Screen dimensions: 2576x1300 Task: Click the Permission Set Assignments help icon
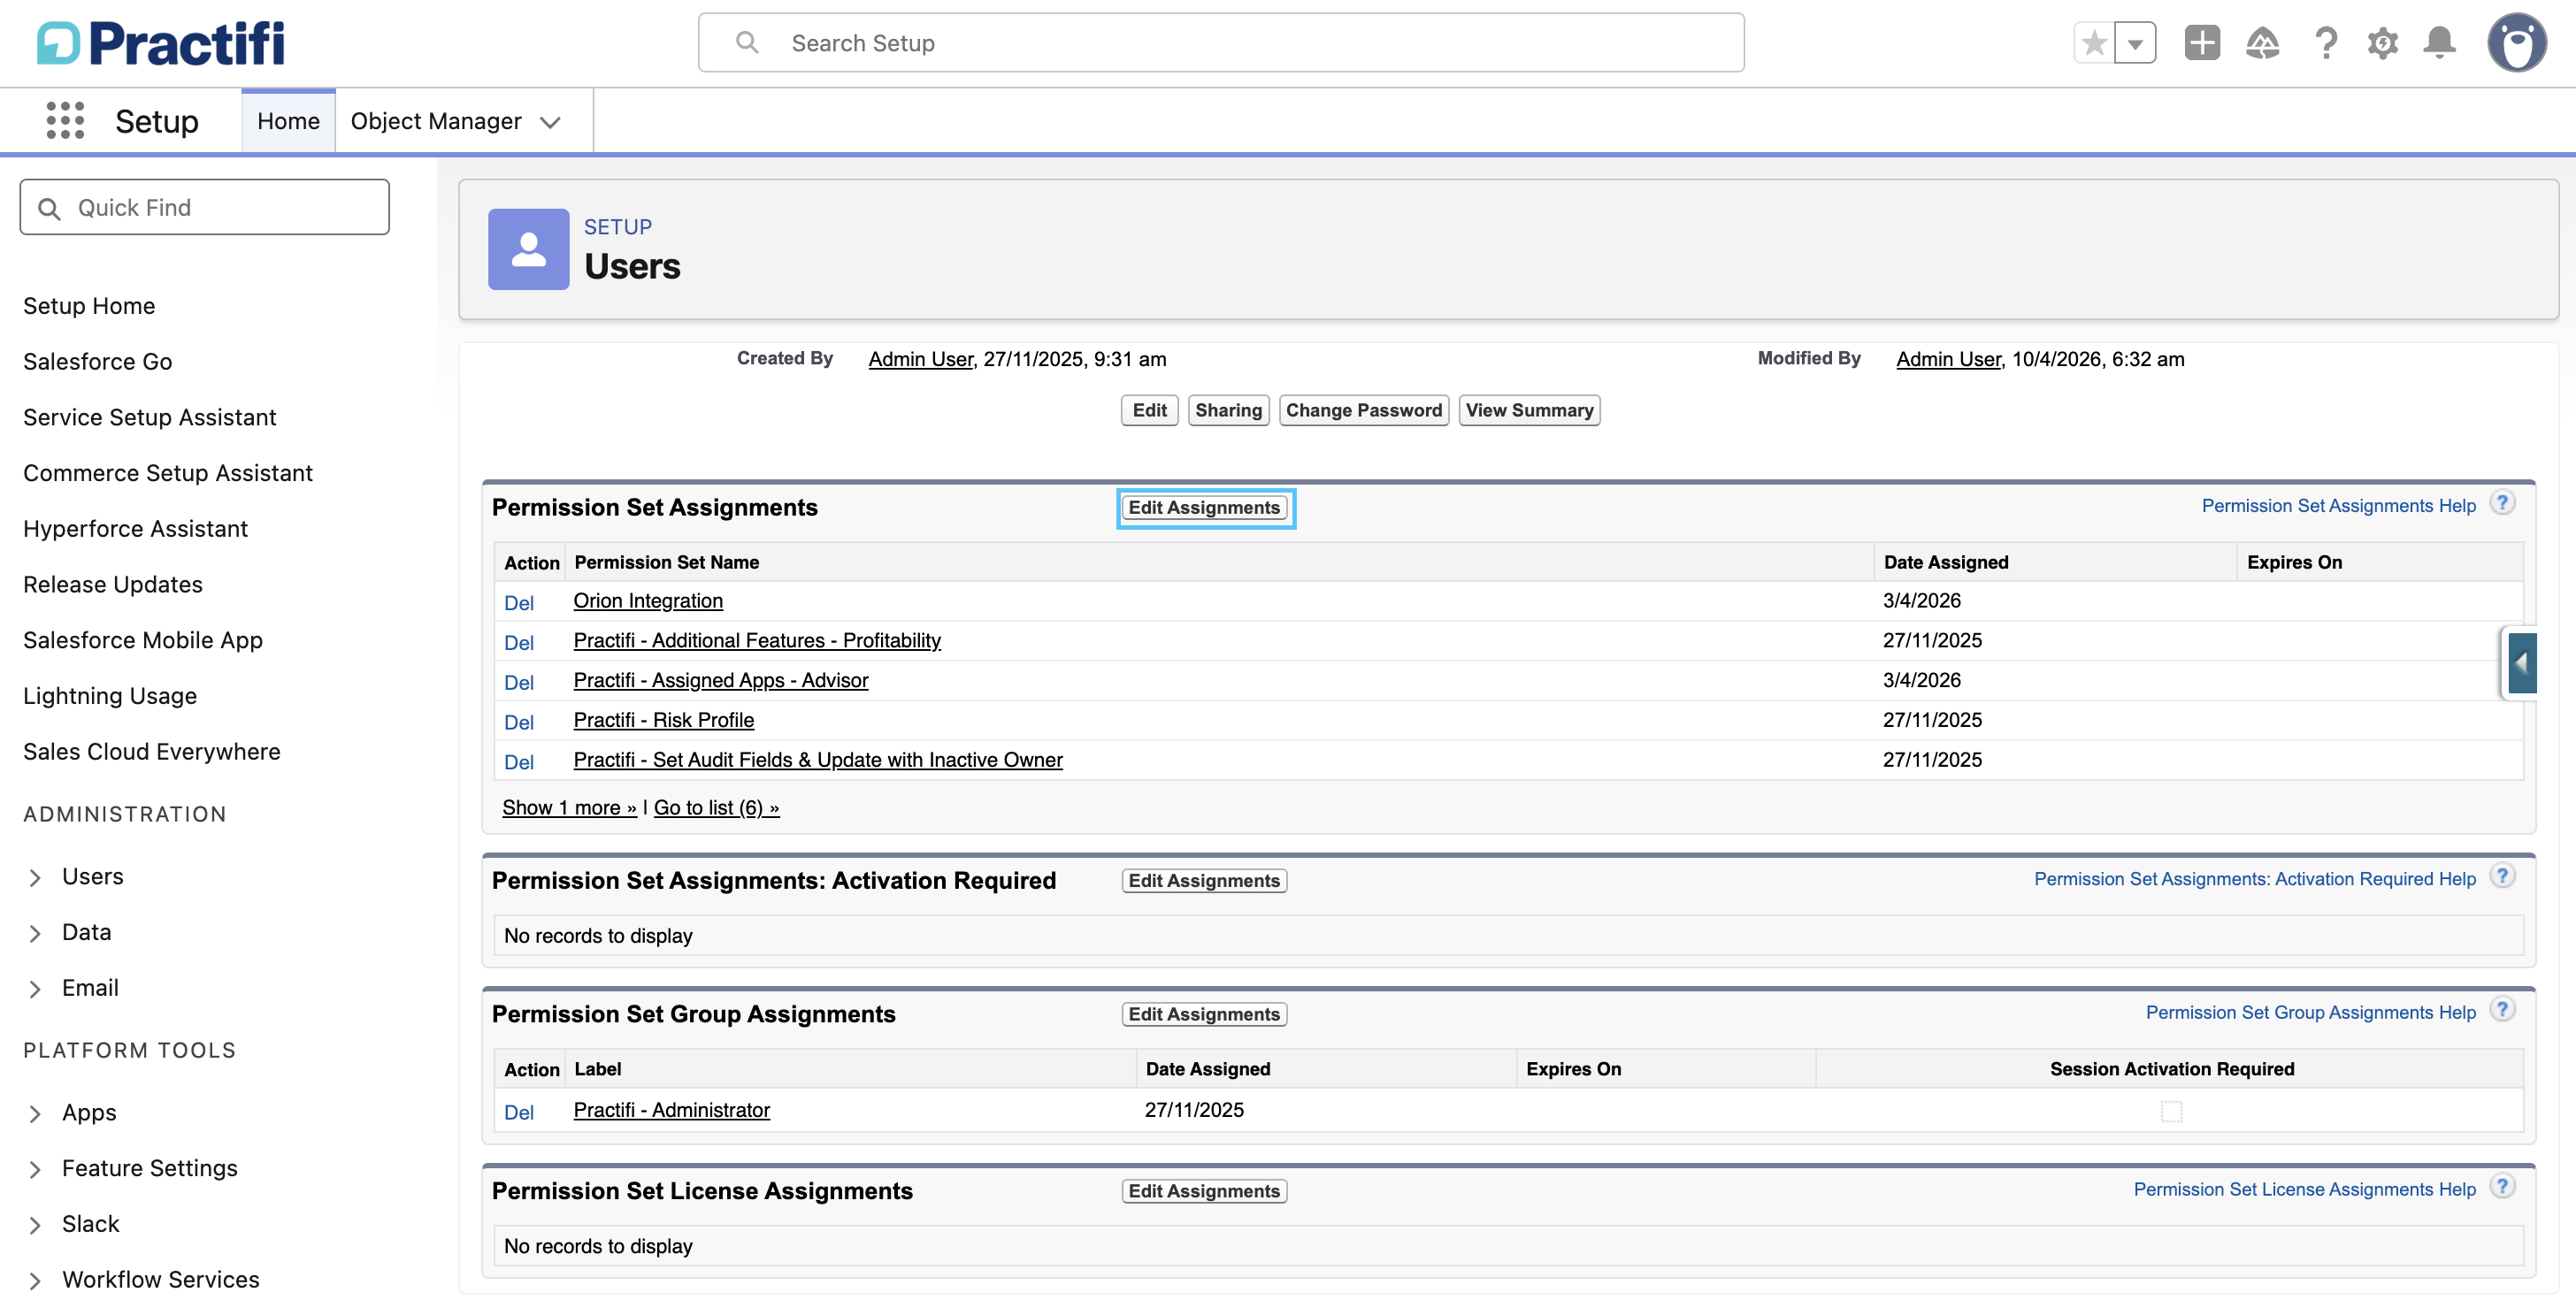(2502, 503)
